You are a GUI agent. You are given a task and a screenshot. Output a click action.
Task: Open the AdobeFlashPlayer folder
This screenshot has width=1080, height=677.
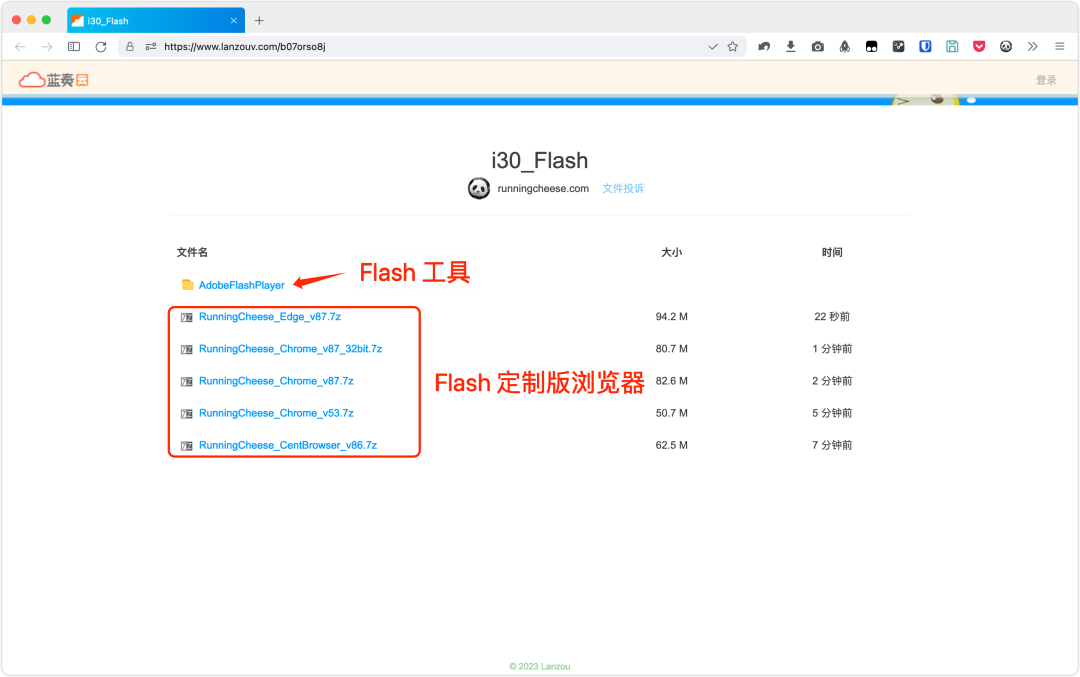click(x=241, y=285)
